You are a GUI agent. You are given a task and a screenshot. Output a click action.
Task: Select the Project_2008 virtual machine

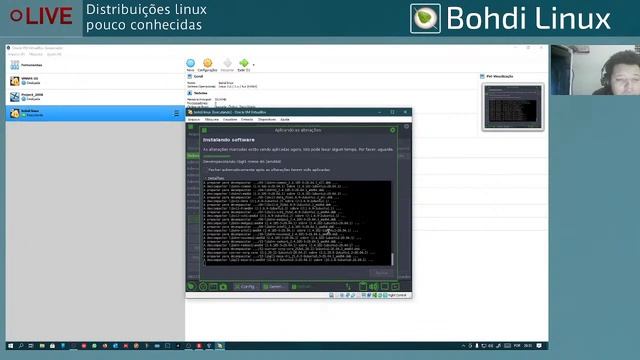click(x=95, y=97)
